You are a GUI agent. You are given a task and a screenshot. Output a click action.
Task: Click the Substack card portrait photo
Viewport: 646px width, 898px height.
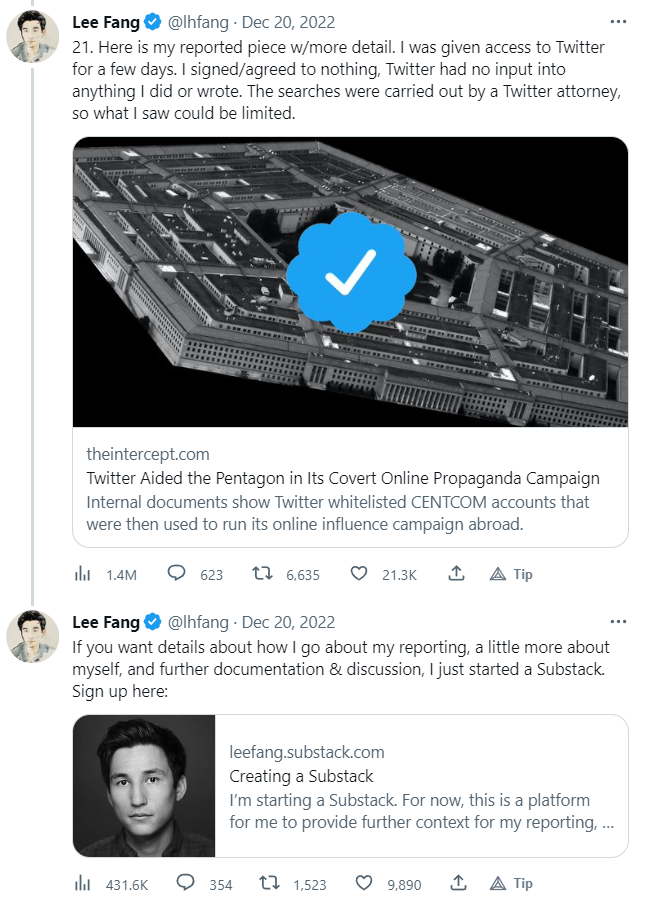[x=145, y=786]
